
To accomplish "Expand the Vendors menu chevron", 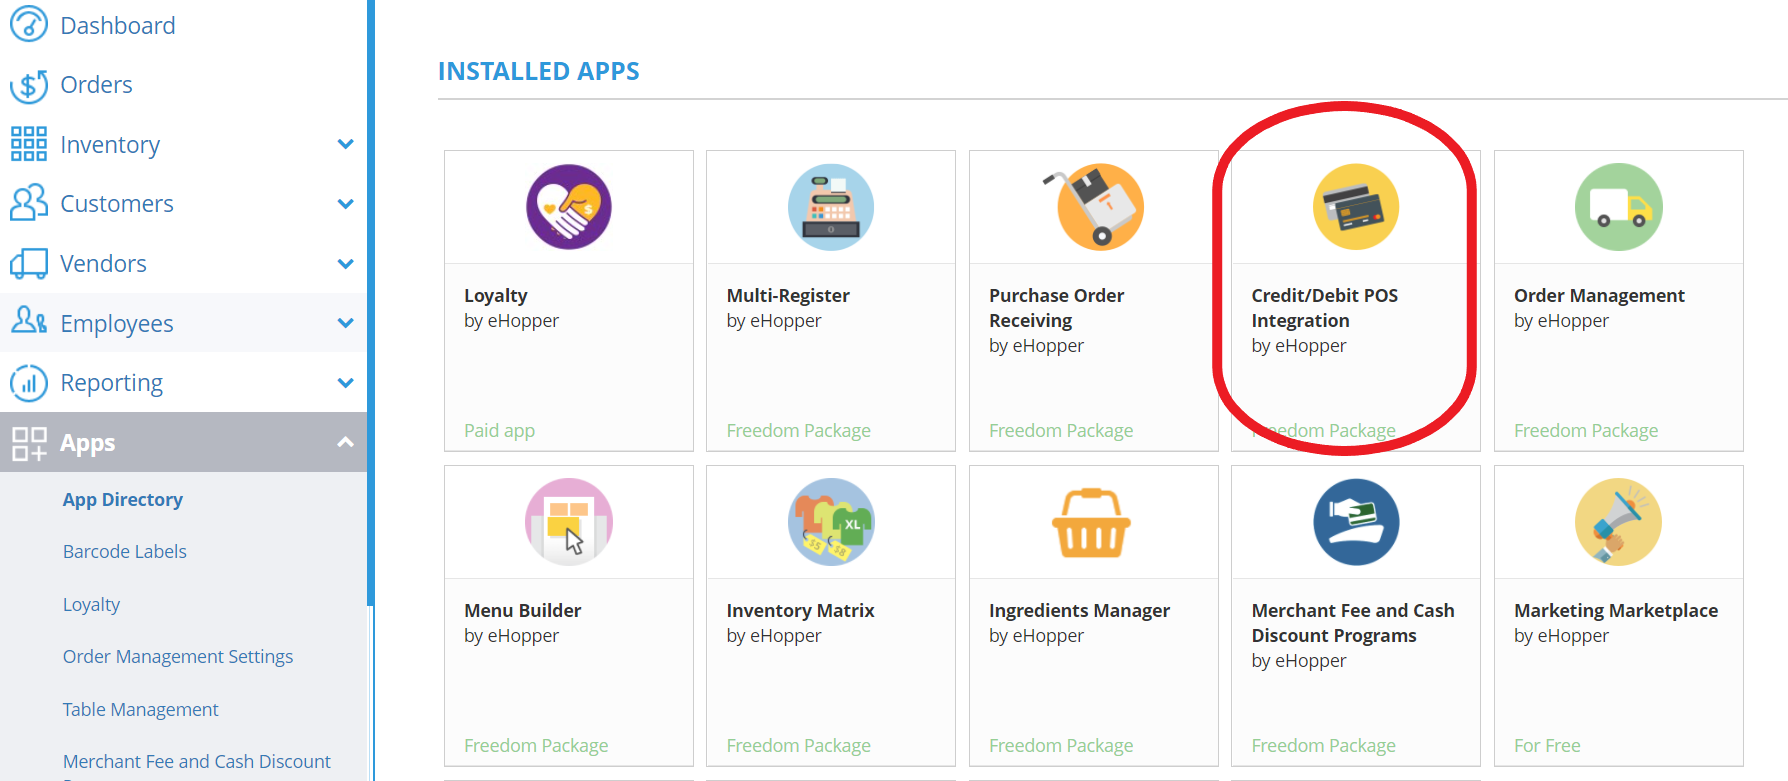I will point(346,264).
